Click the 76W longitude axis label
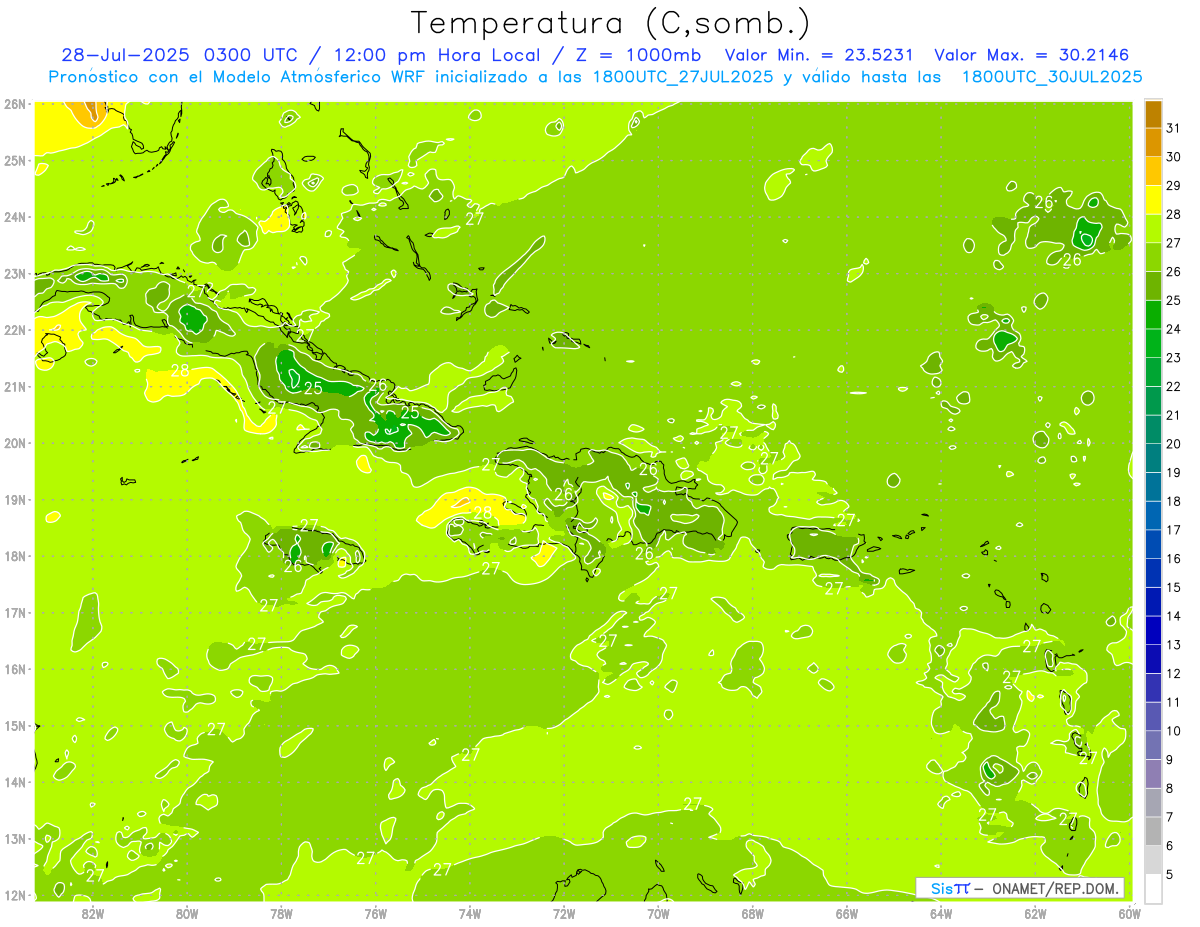This screenshot has height=927, width=1200. click(376, 913)
